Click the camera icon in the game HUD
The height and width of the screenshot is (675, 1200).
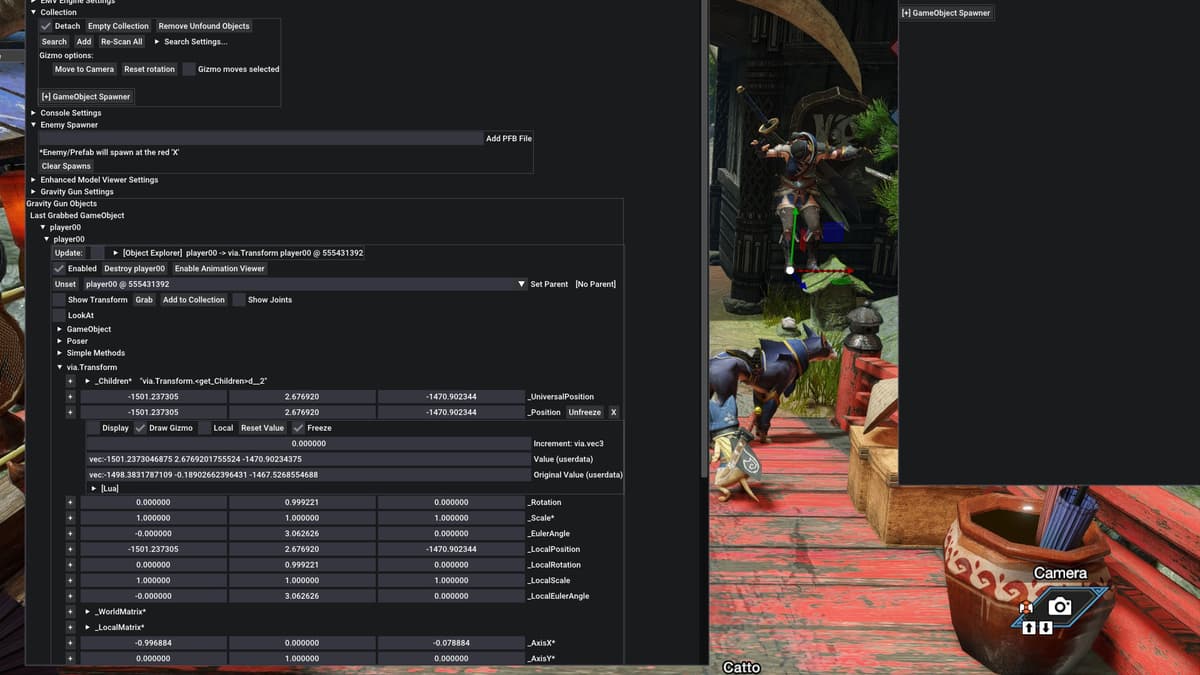point(1060,606)
